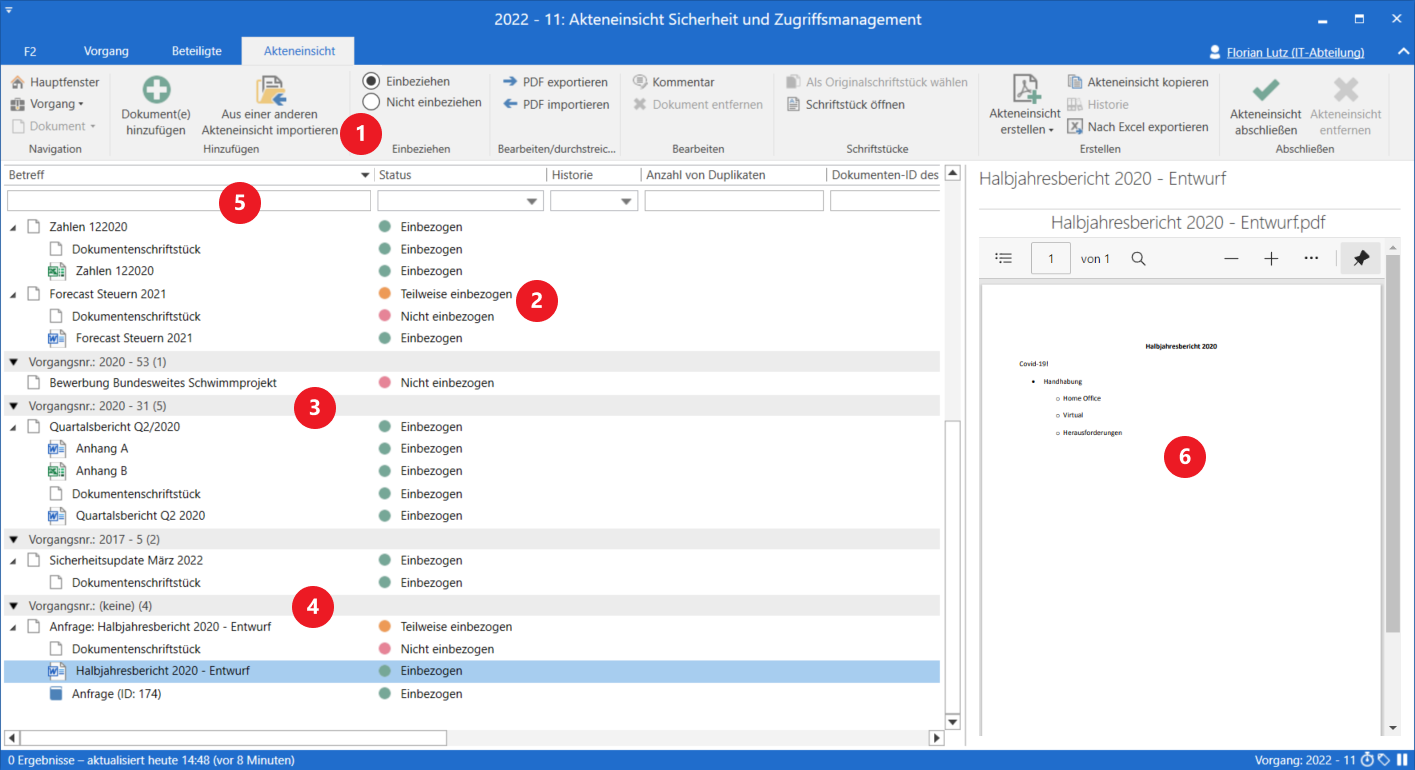Open F2 tab
The width and height of the screenshot is (1415, 770).
30,51
